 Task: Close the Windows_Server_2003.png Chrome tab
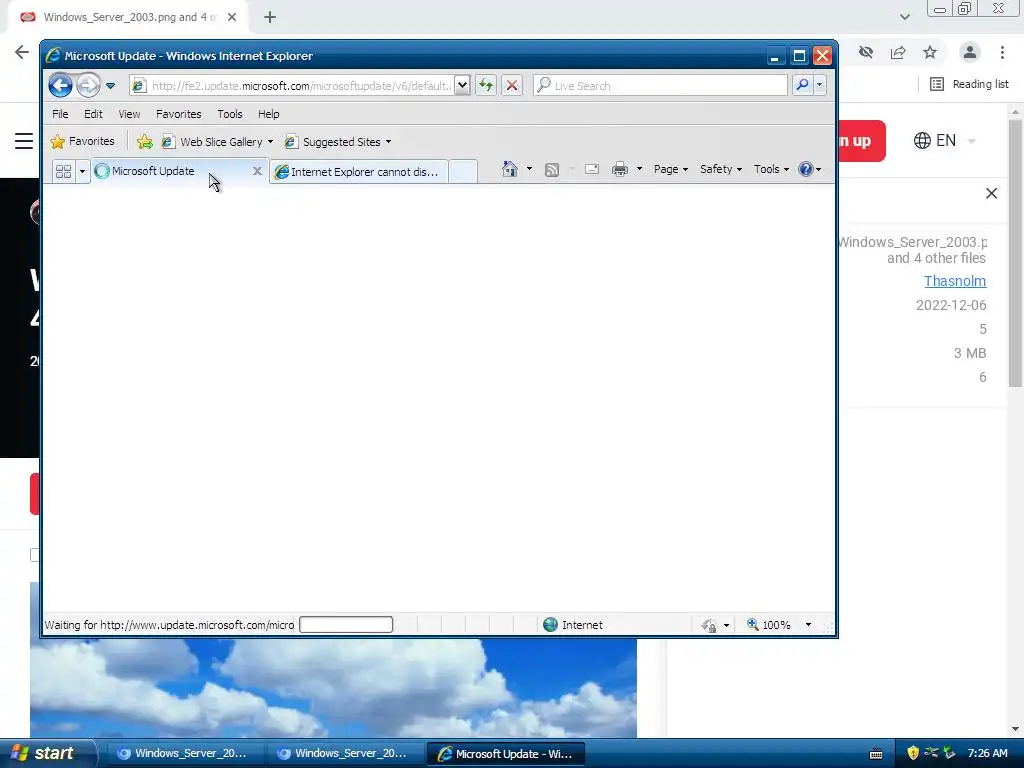pyautogui.click(x=232, y=17)
